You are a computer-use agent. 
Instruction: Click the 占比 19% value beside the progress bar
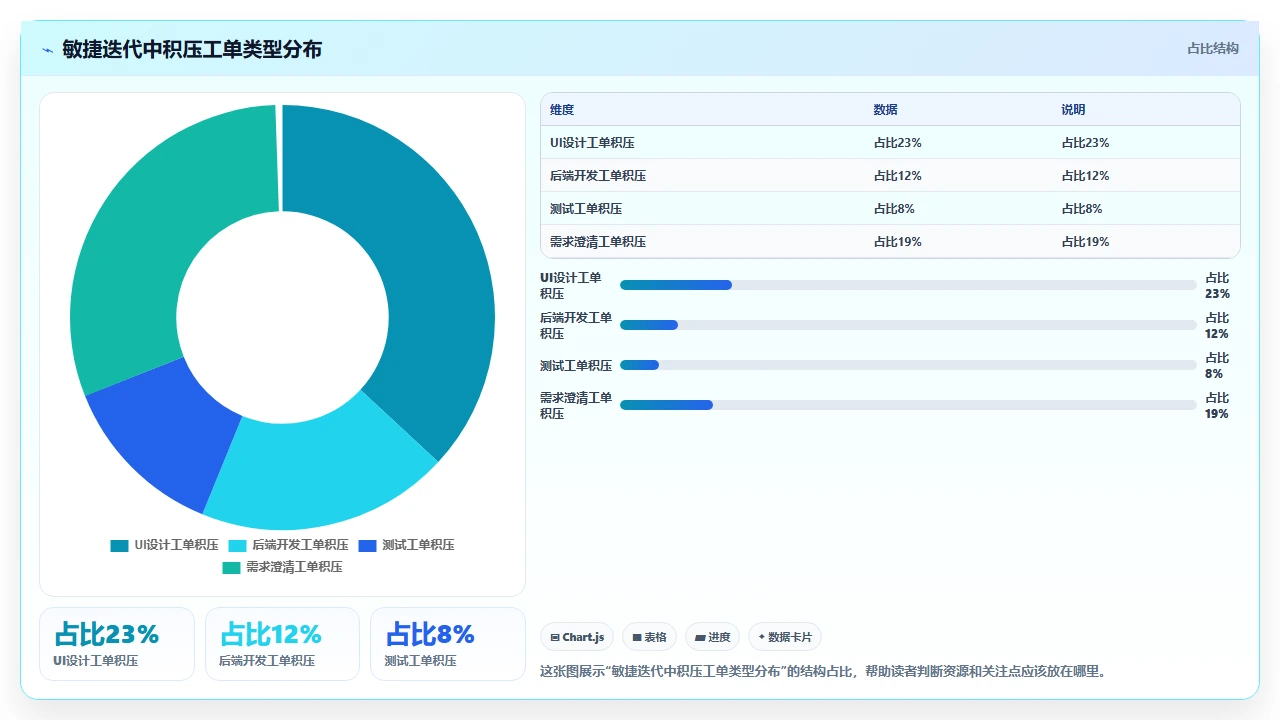click(x=1217, y=406)
